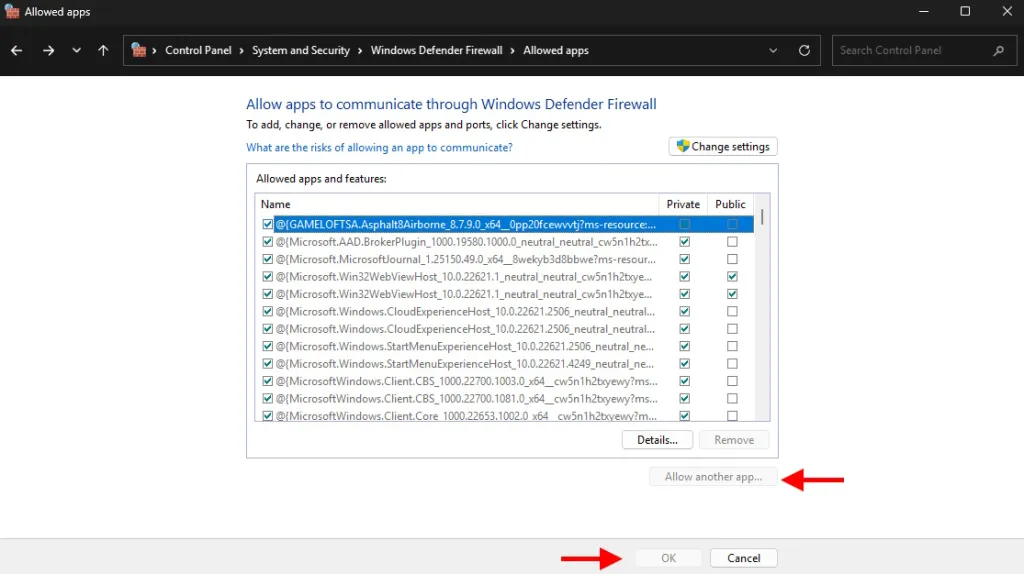Go forward with the right arrow
Image resolution: width=1024 pixels, height=574 pixels.
48,50
